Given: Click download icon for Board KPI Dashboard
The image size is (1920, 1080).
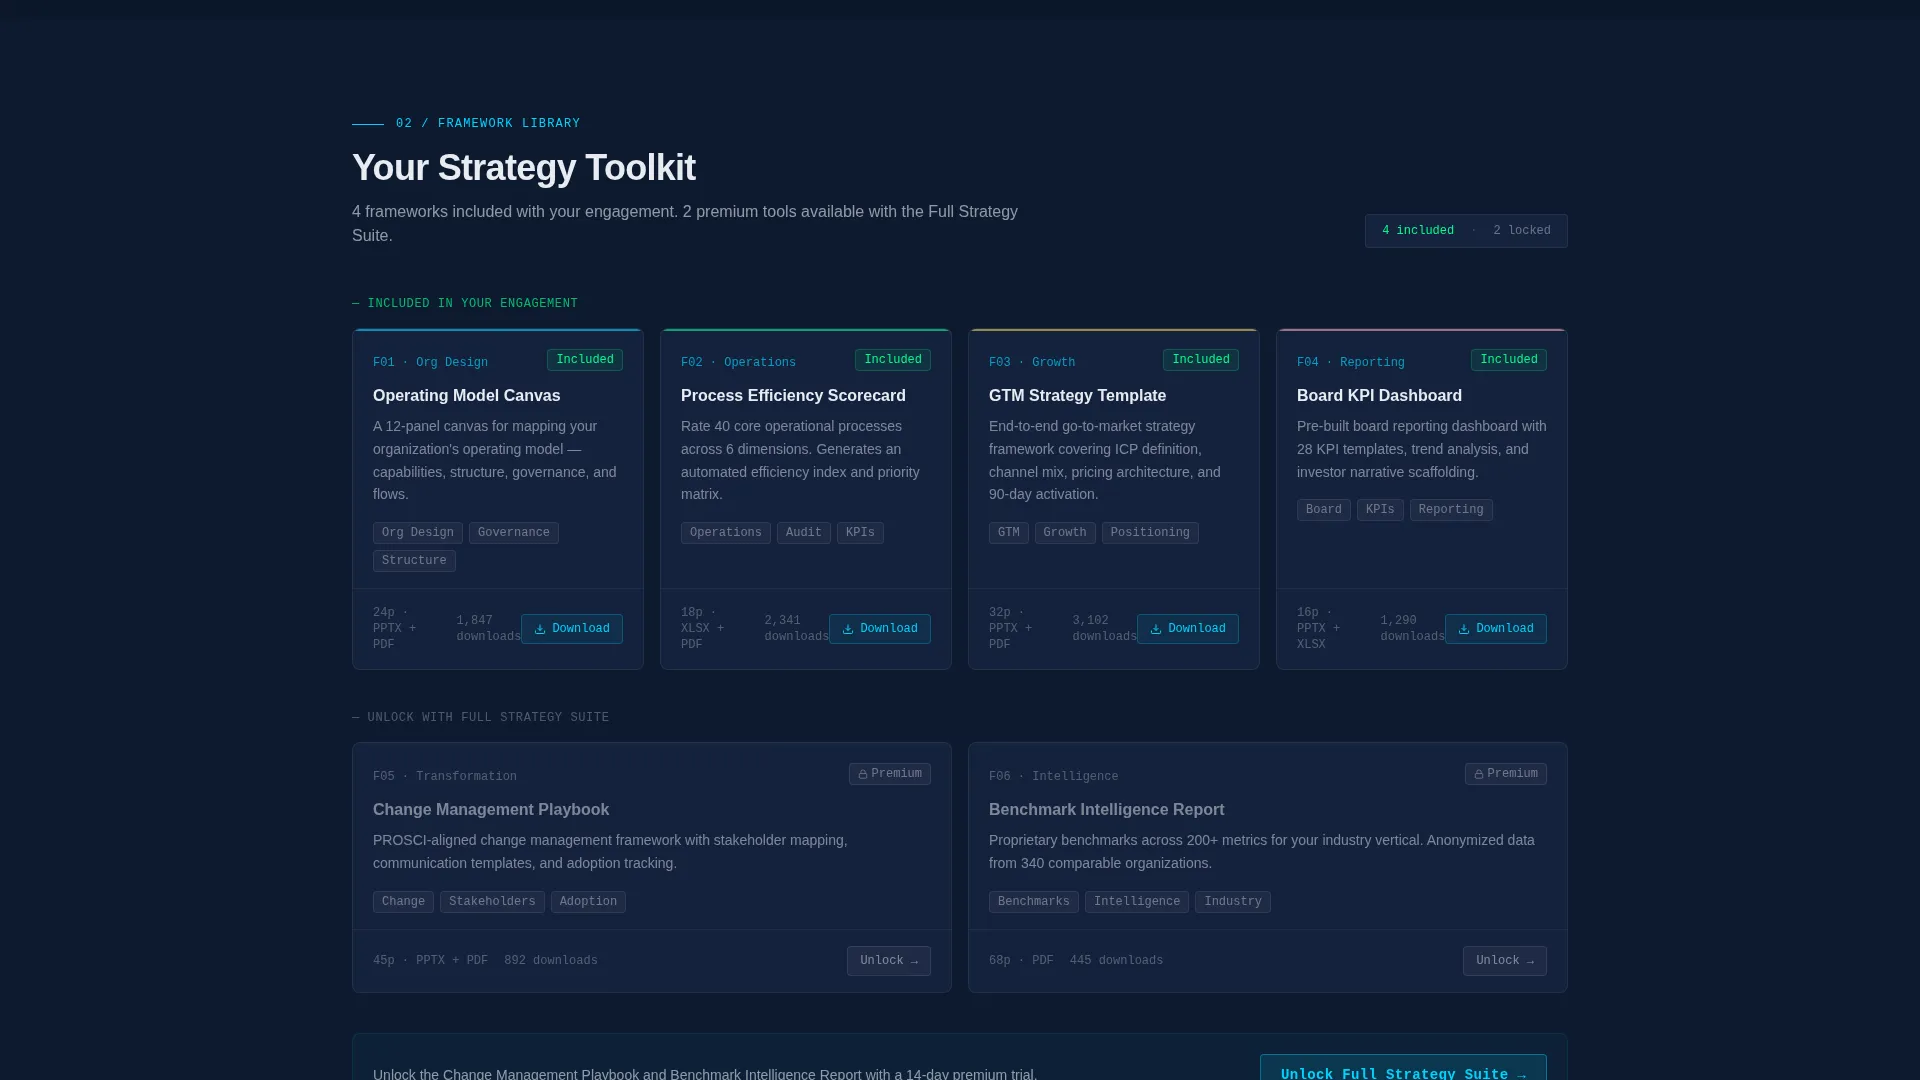Looking at the screenshot, I should tap(1464, 629).
